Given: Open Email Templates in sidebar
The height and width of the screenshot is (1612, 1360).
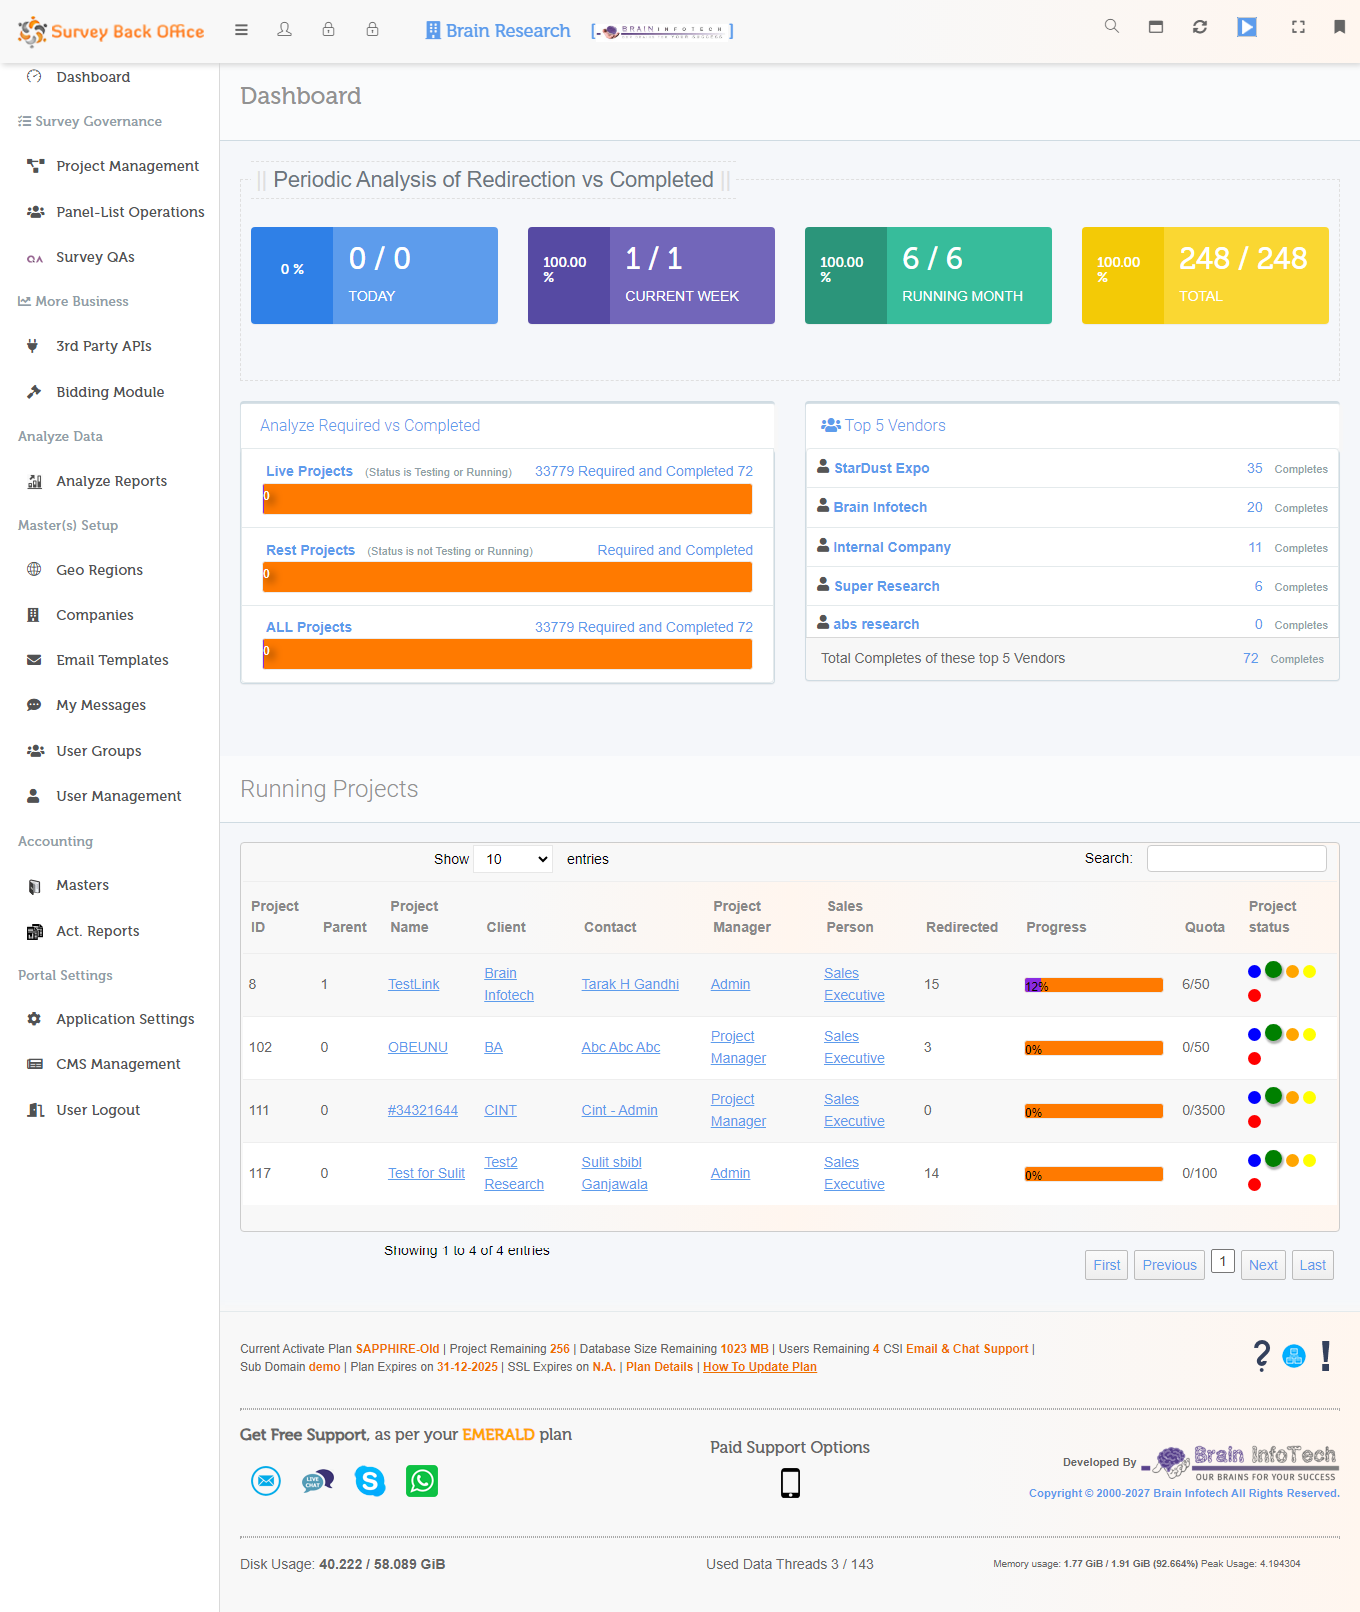Looking at the screenshot, I should click(112, 660).
